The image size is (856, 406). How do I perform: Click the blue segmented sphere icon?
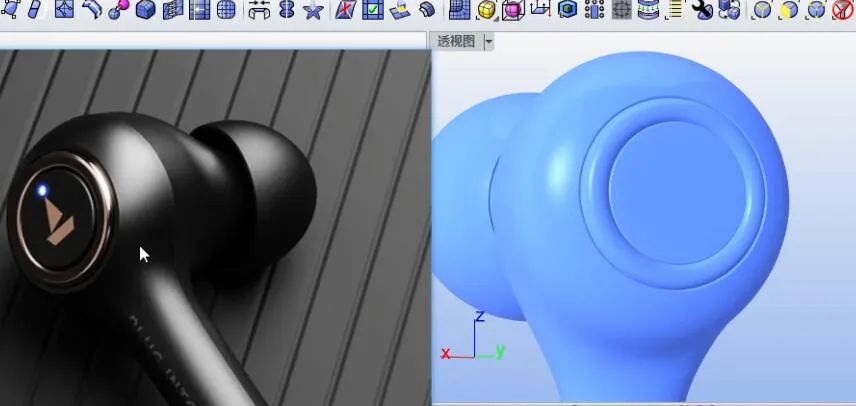click(x=816, y=10)
